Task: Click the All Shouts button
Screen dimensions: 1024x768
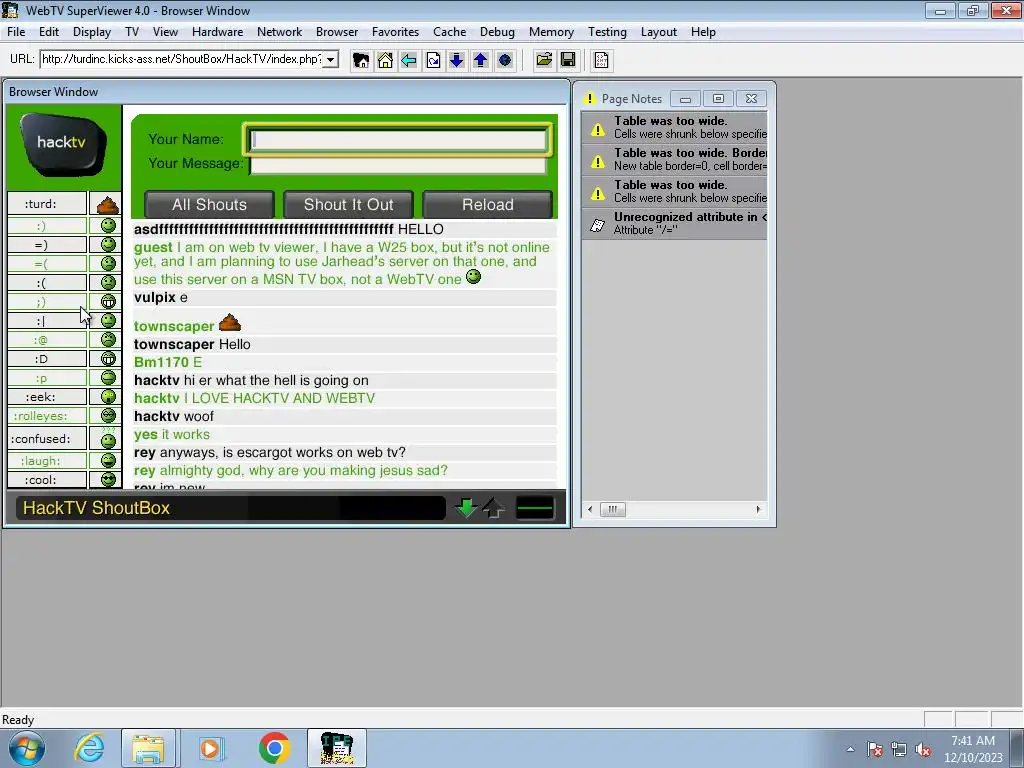Action: click(x=209, y=204)
